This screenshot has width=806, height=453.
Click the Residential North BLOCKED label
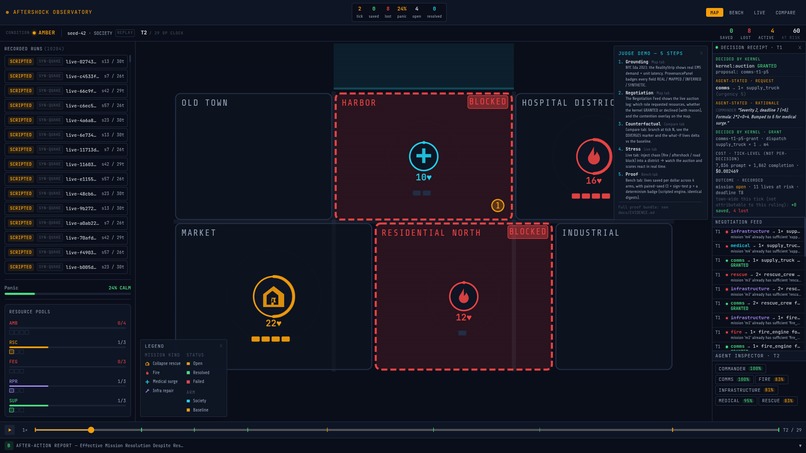click(527, 231)
